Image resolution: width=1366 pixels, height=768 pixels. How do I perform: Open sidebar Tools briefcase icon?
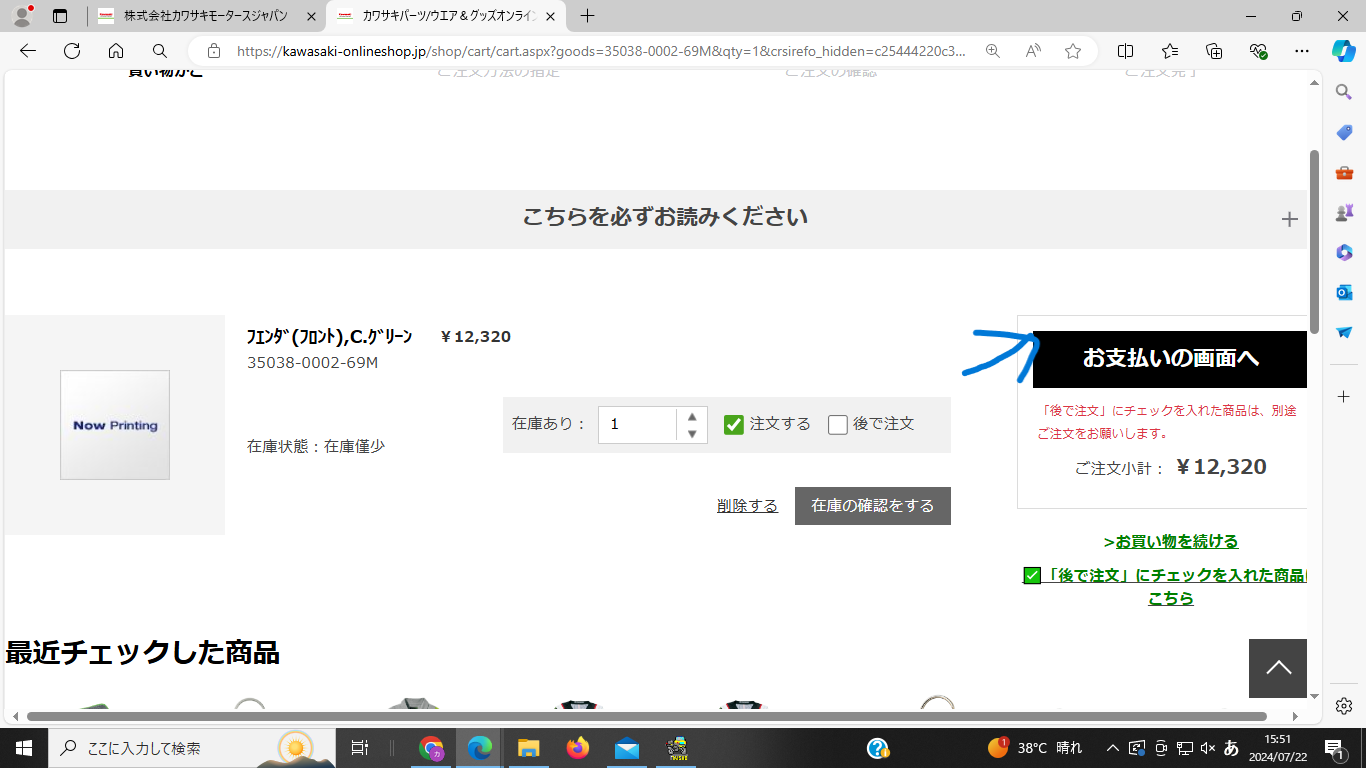pyautogui.click(x=1344, y=172)
